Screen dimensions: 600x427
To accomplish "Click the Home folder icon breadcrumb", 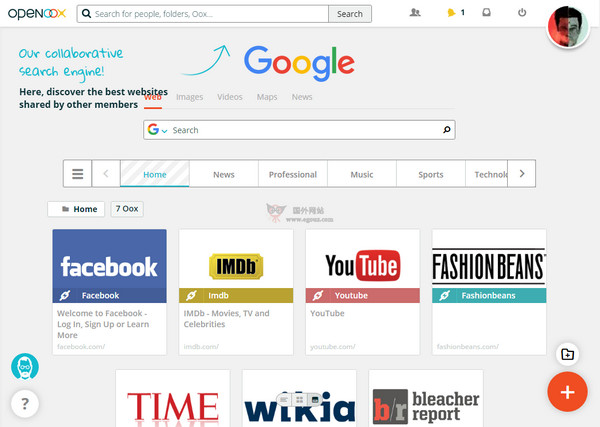I will point(65,209).
